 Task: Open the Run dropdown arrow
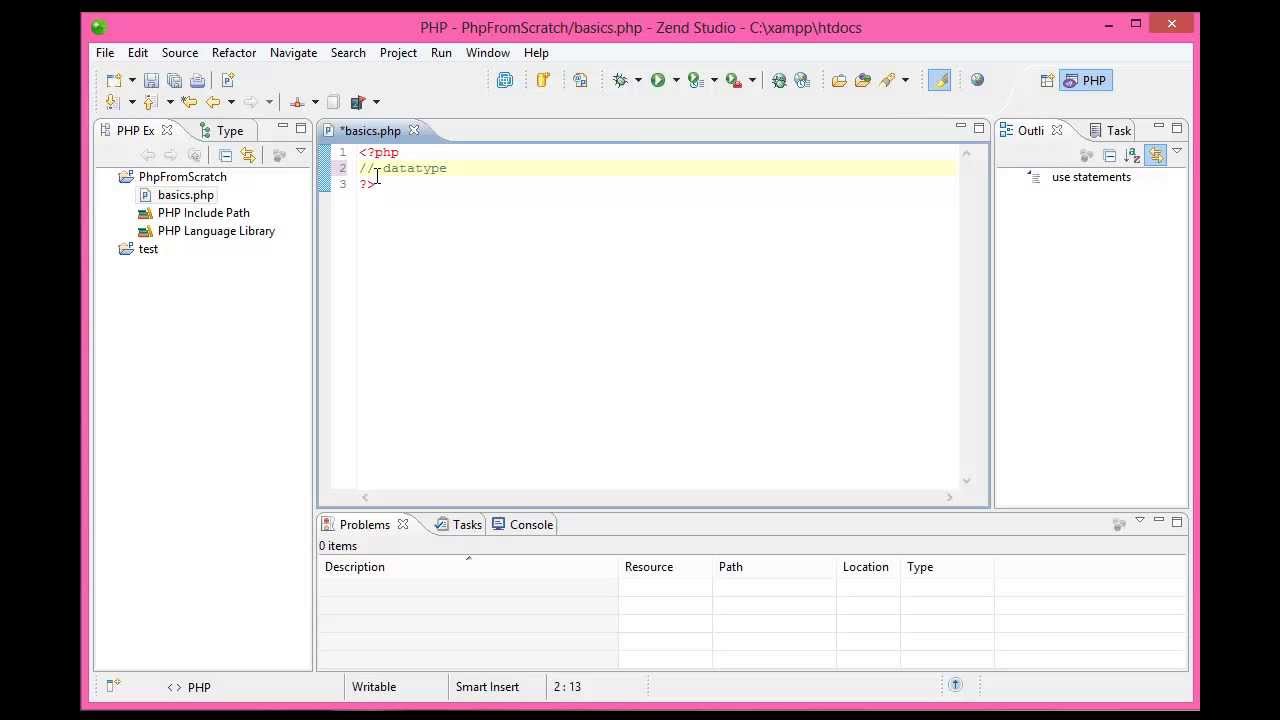(676, 81)
